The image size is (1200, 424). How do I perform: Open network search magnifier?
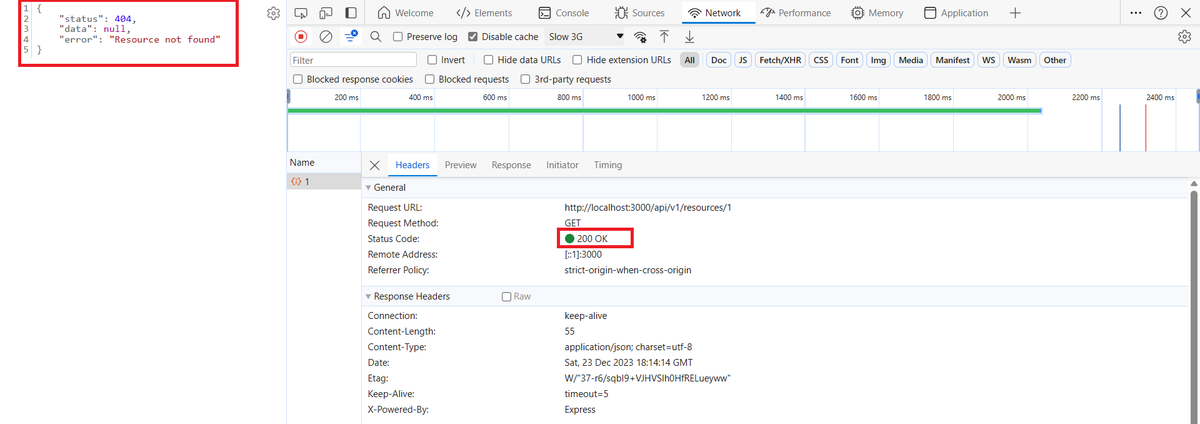pos(375,36)
